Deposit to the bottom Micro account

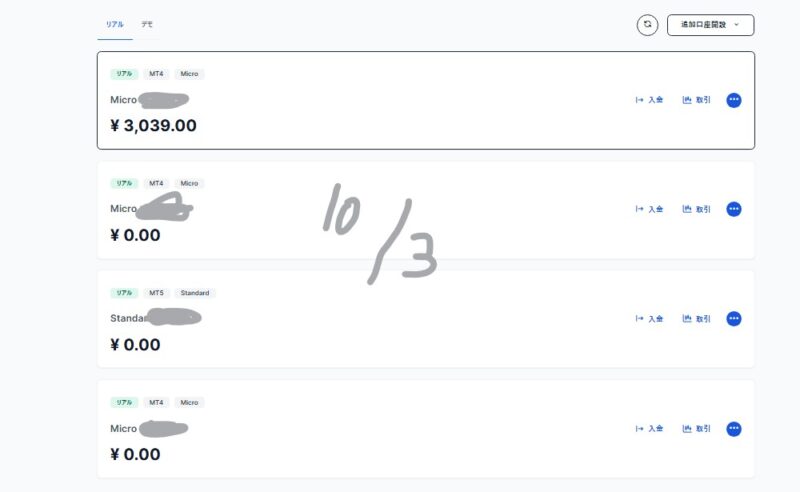coord(650,429)
